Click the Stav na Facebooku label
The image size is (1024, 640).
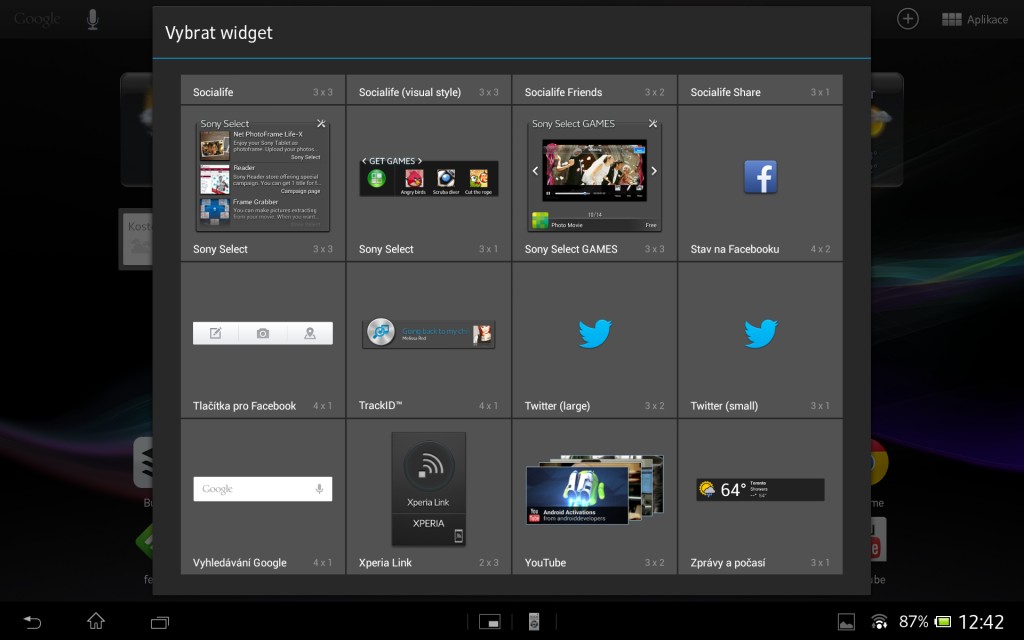pyautogui.click(x=735, y=249)
